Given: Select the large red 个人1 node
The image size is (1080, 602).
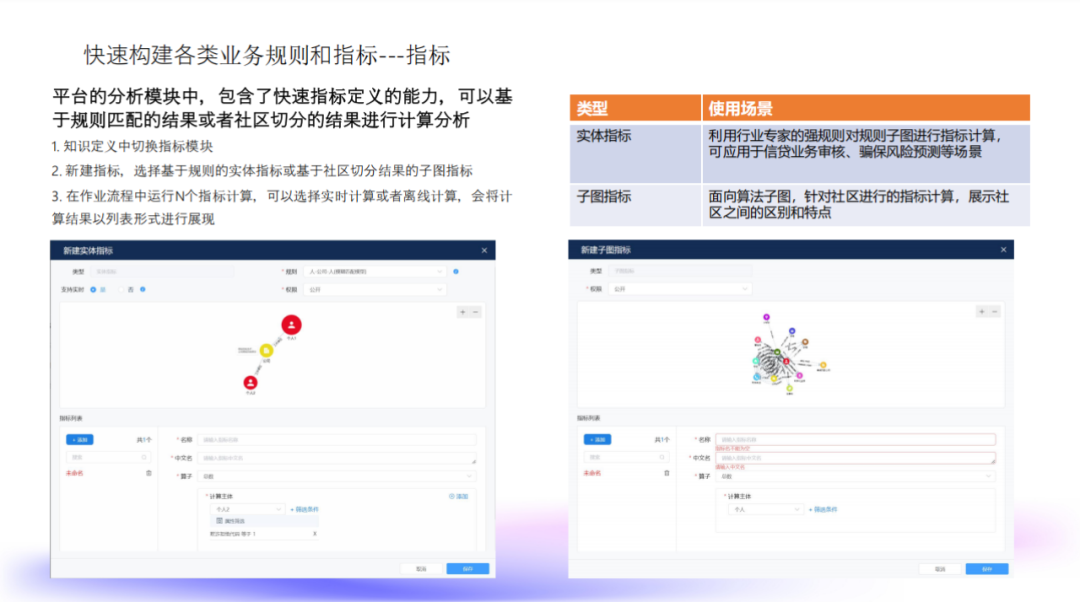Looking at the screenshot, I should pos(291,324).
